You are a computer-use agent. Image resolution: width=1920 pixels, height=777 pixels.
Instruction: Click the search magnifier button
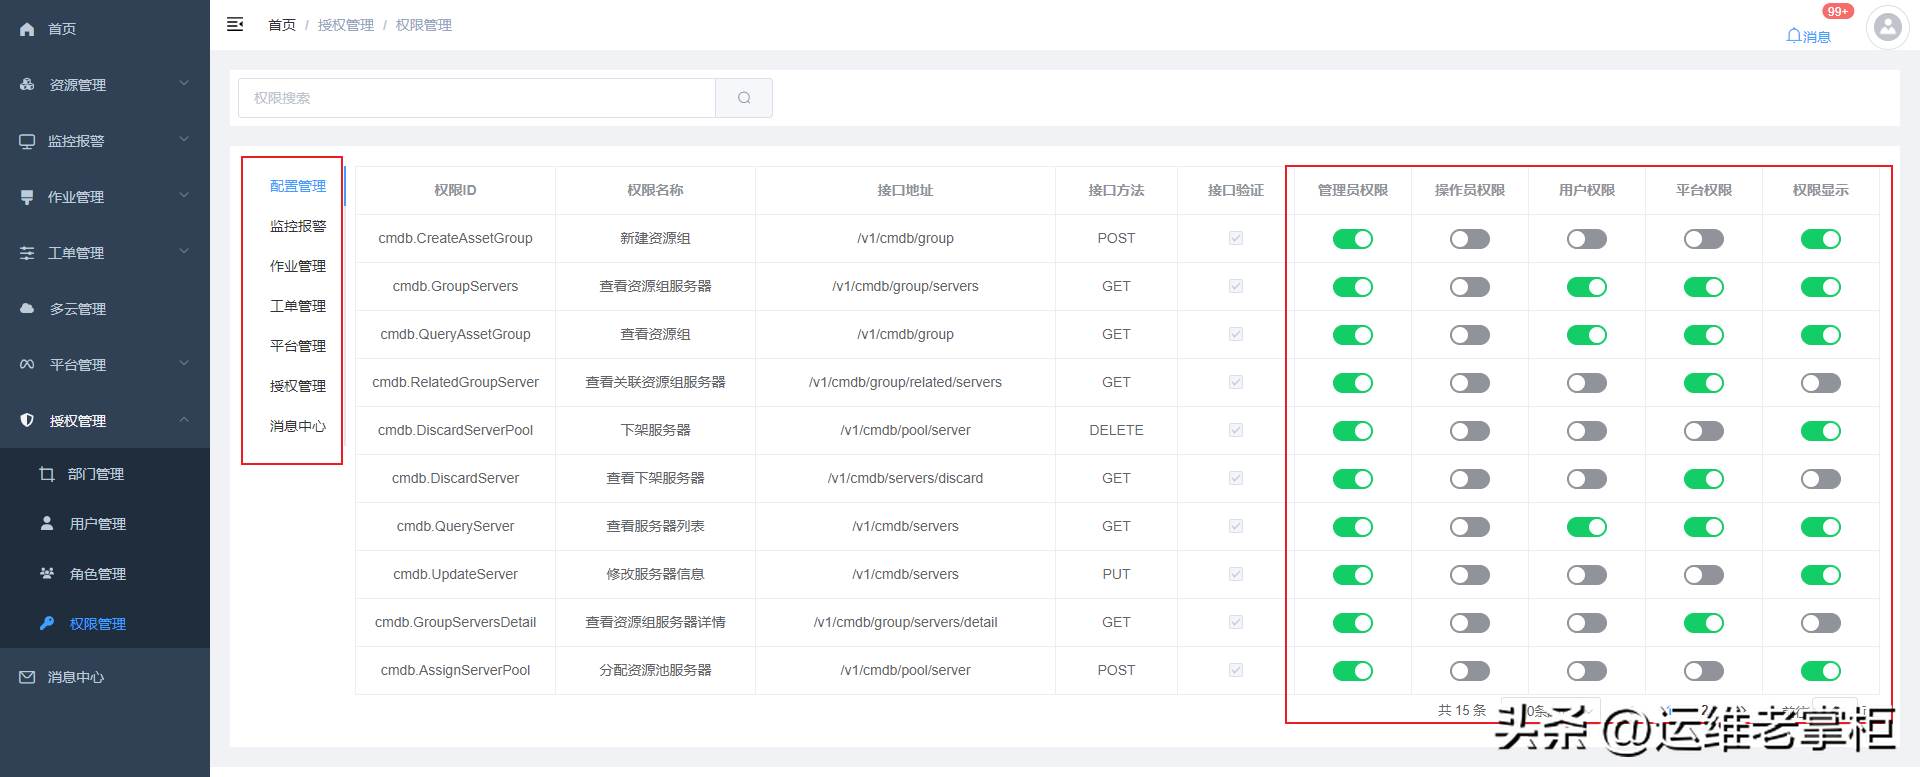coord(744,98)
